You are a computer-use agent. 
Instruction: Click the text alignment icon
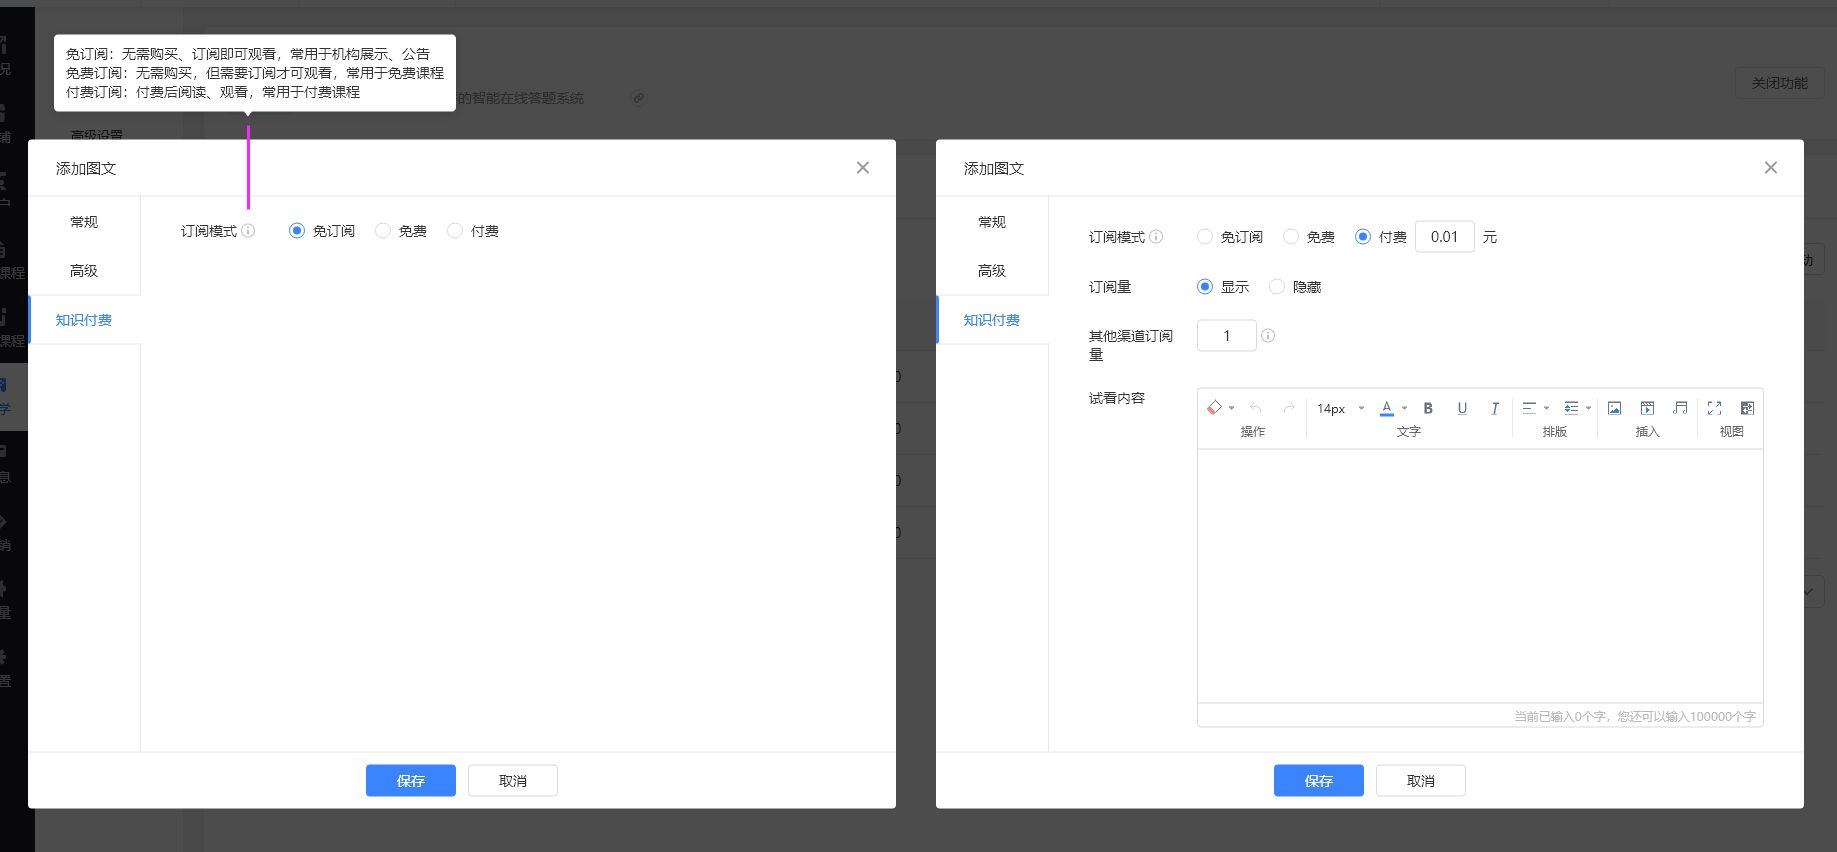(x=1529, y=408)
